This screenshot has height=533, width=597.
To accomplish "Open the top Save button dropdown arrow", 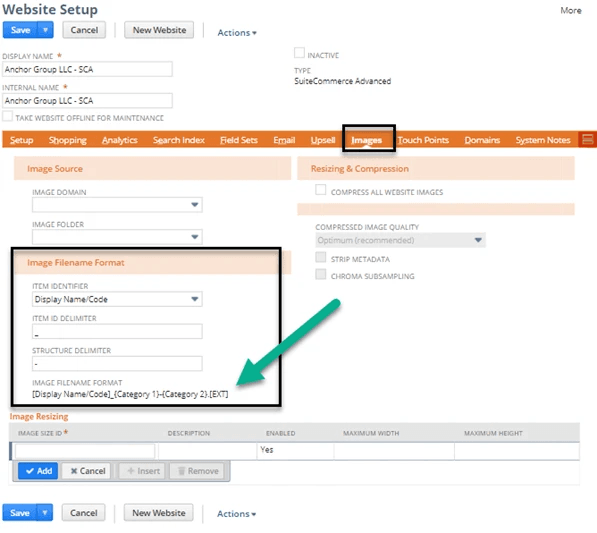I will pyautogui.click(x=45, y=30).
